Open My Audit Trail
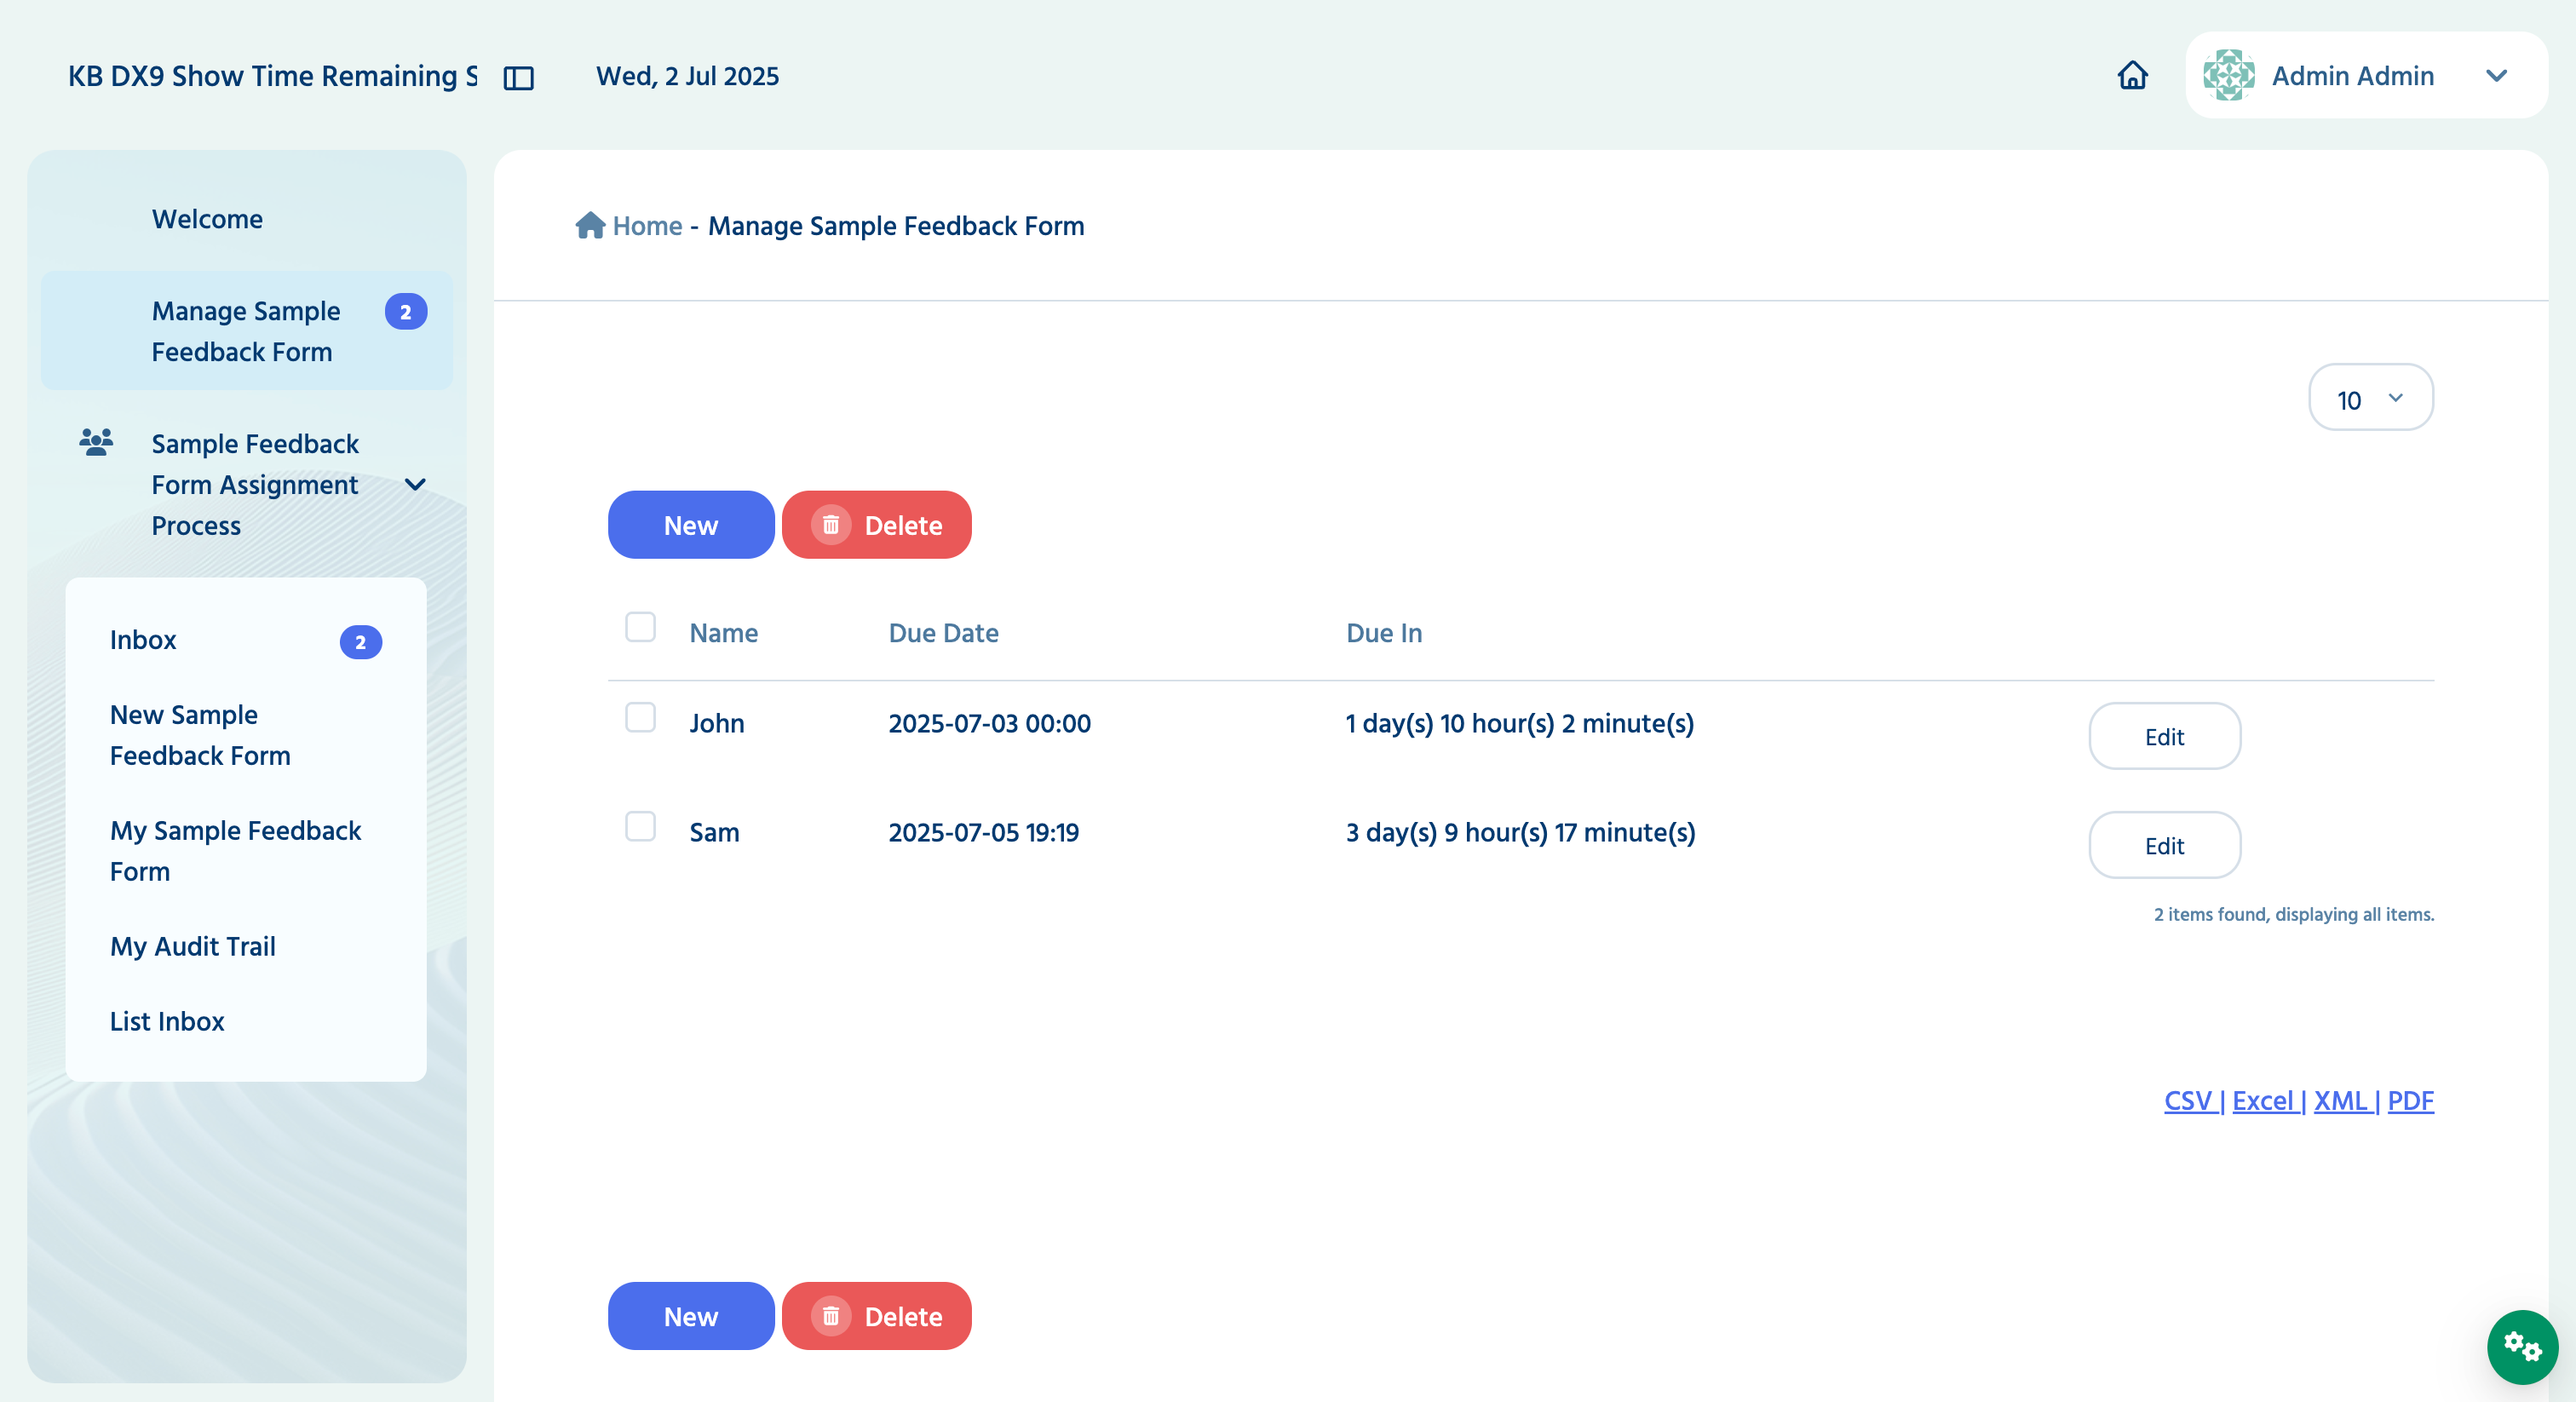2576x1402 pixels. click(193, 946)
